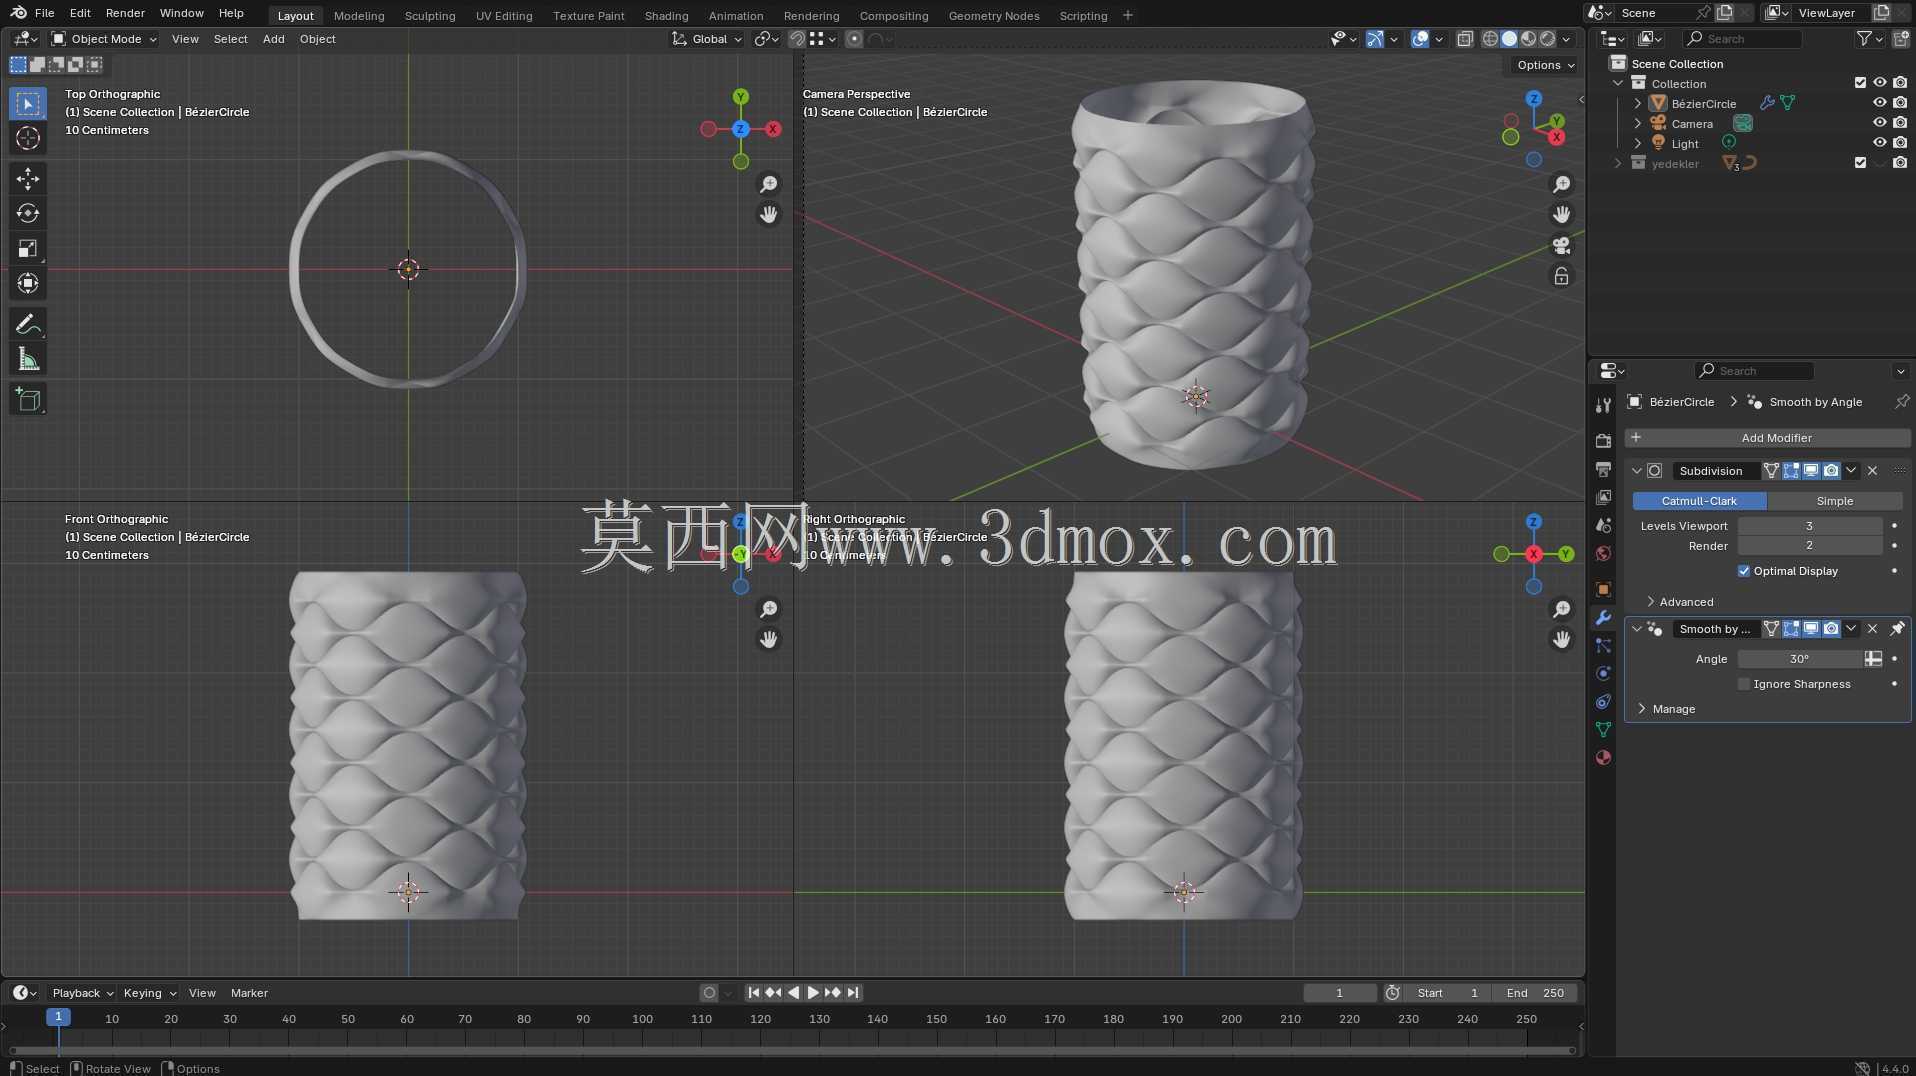
Task: Activate the Transform tool
Action: coord(28,284)
